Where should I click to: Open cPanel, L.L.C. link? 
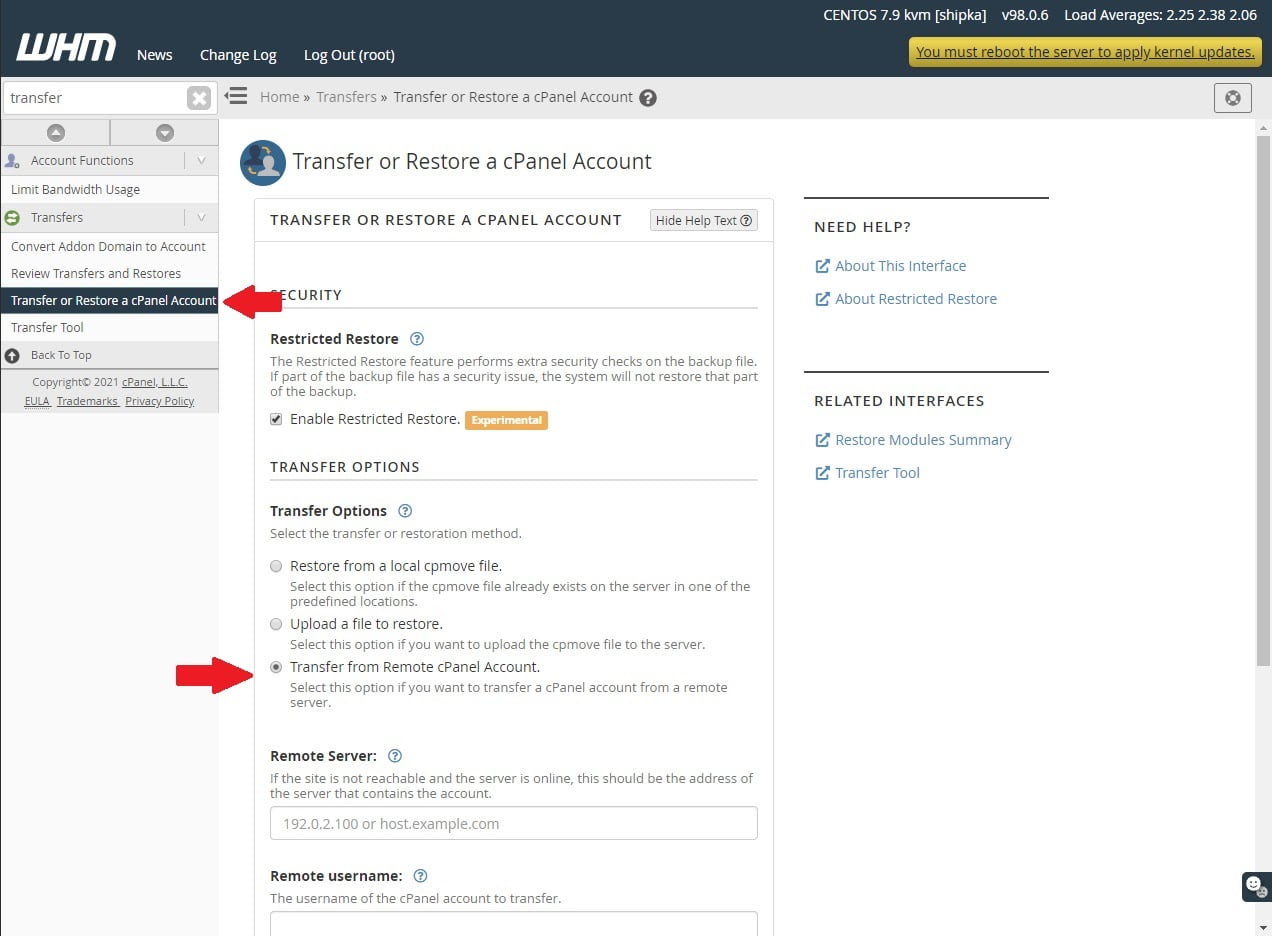[154, 382]
